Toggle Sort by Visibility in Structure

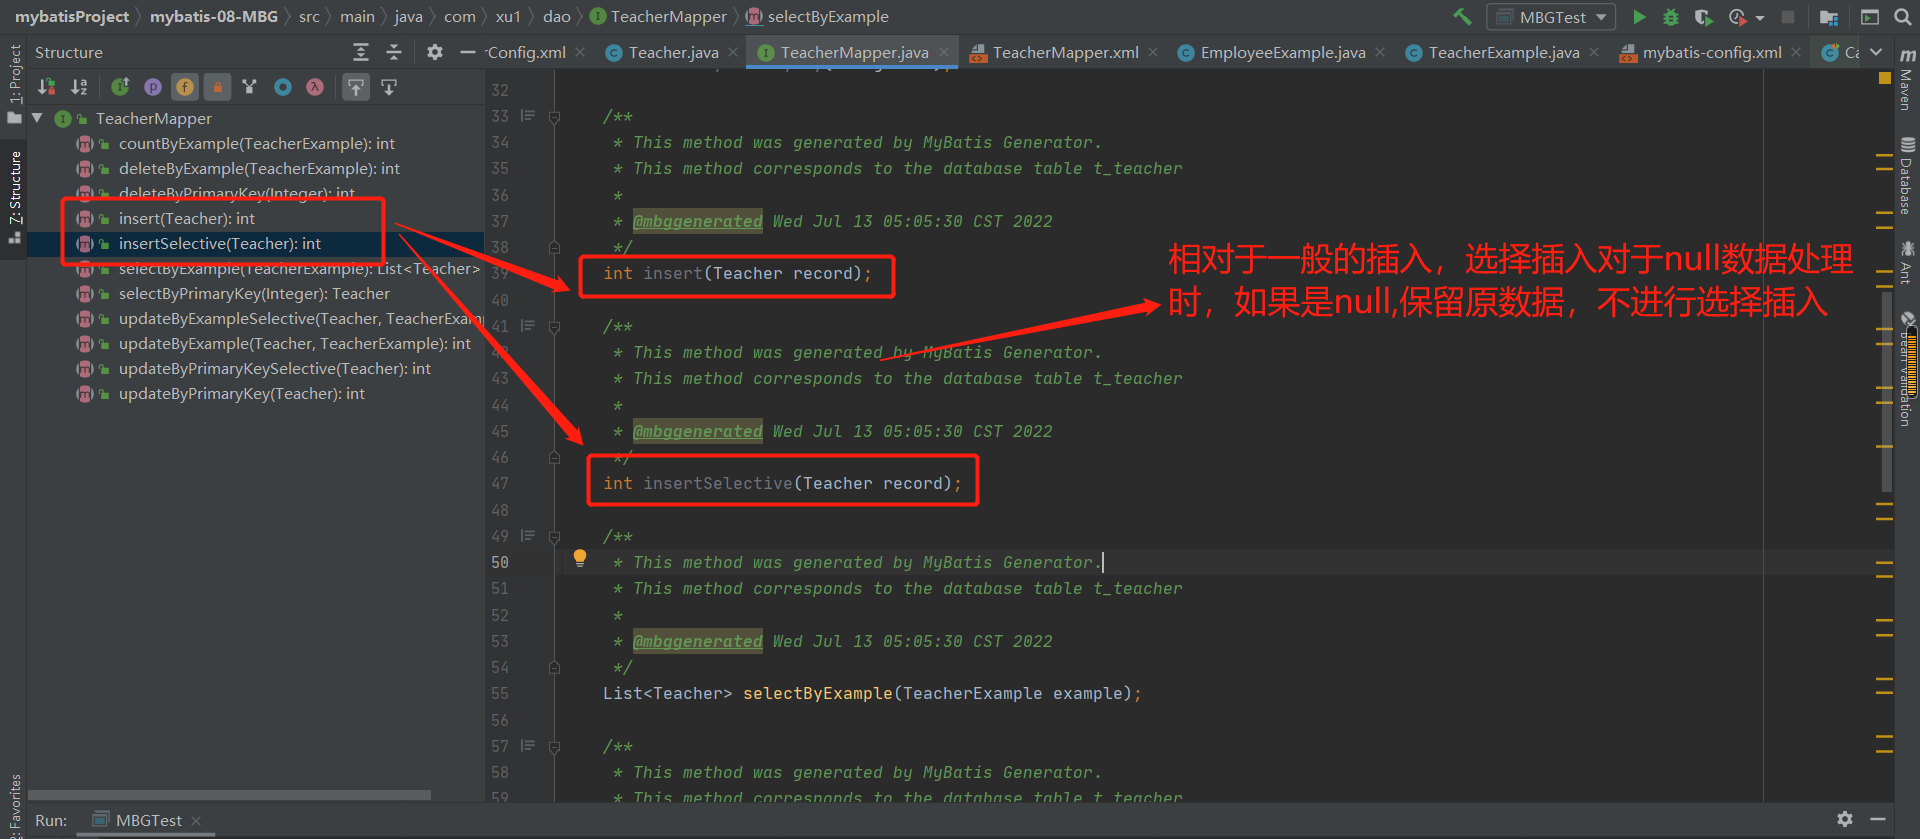pos(46,87)
